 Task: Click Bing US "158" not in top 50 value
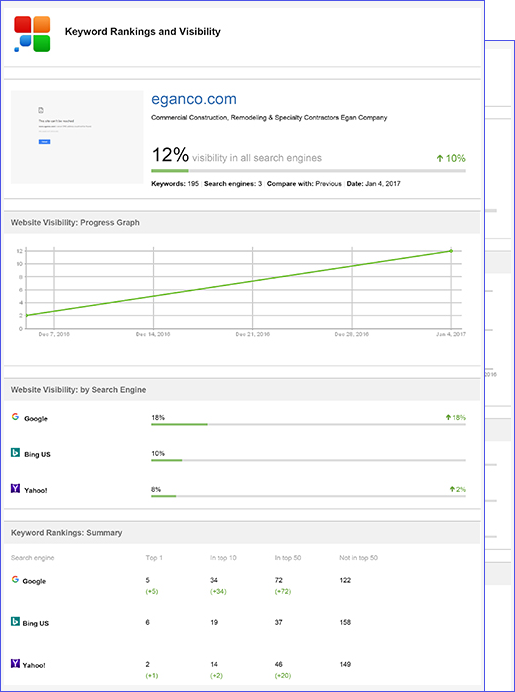[x=345, y=622]
